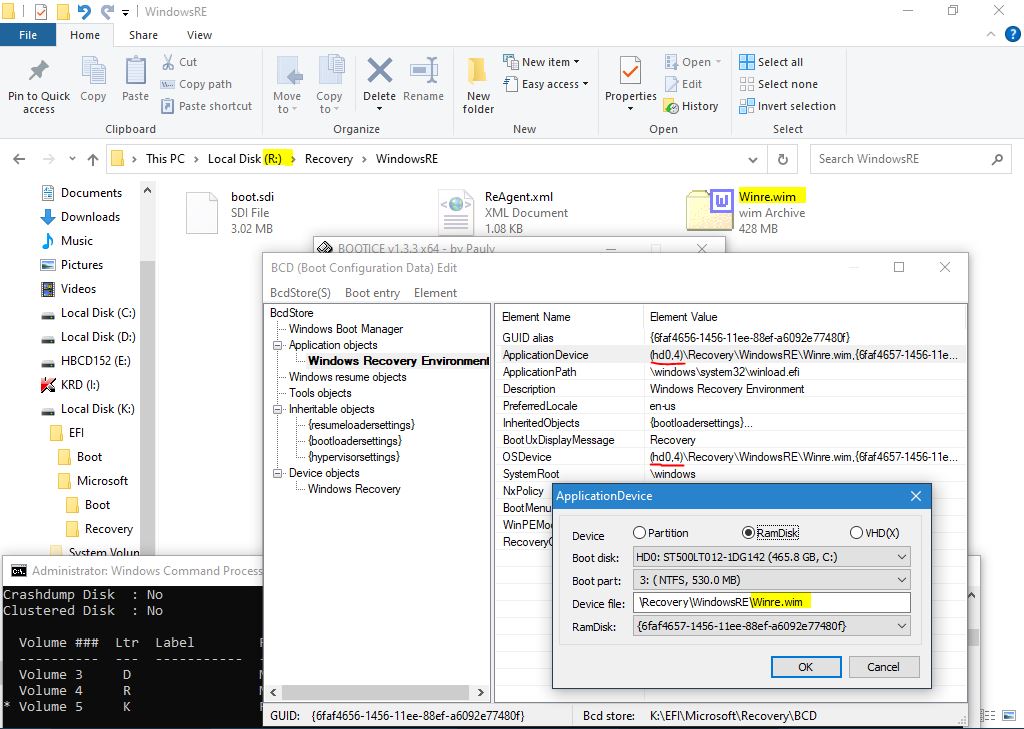Switch to the View ribbon tab

point(199,35)
